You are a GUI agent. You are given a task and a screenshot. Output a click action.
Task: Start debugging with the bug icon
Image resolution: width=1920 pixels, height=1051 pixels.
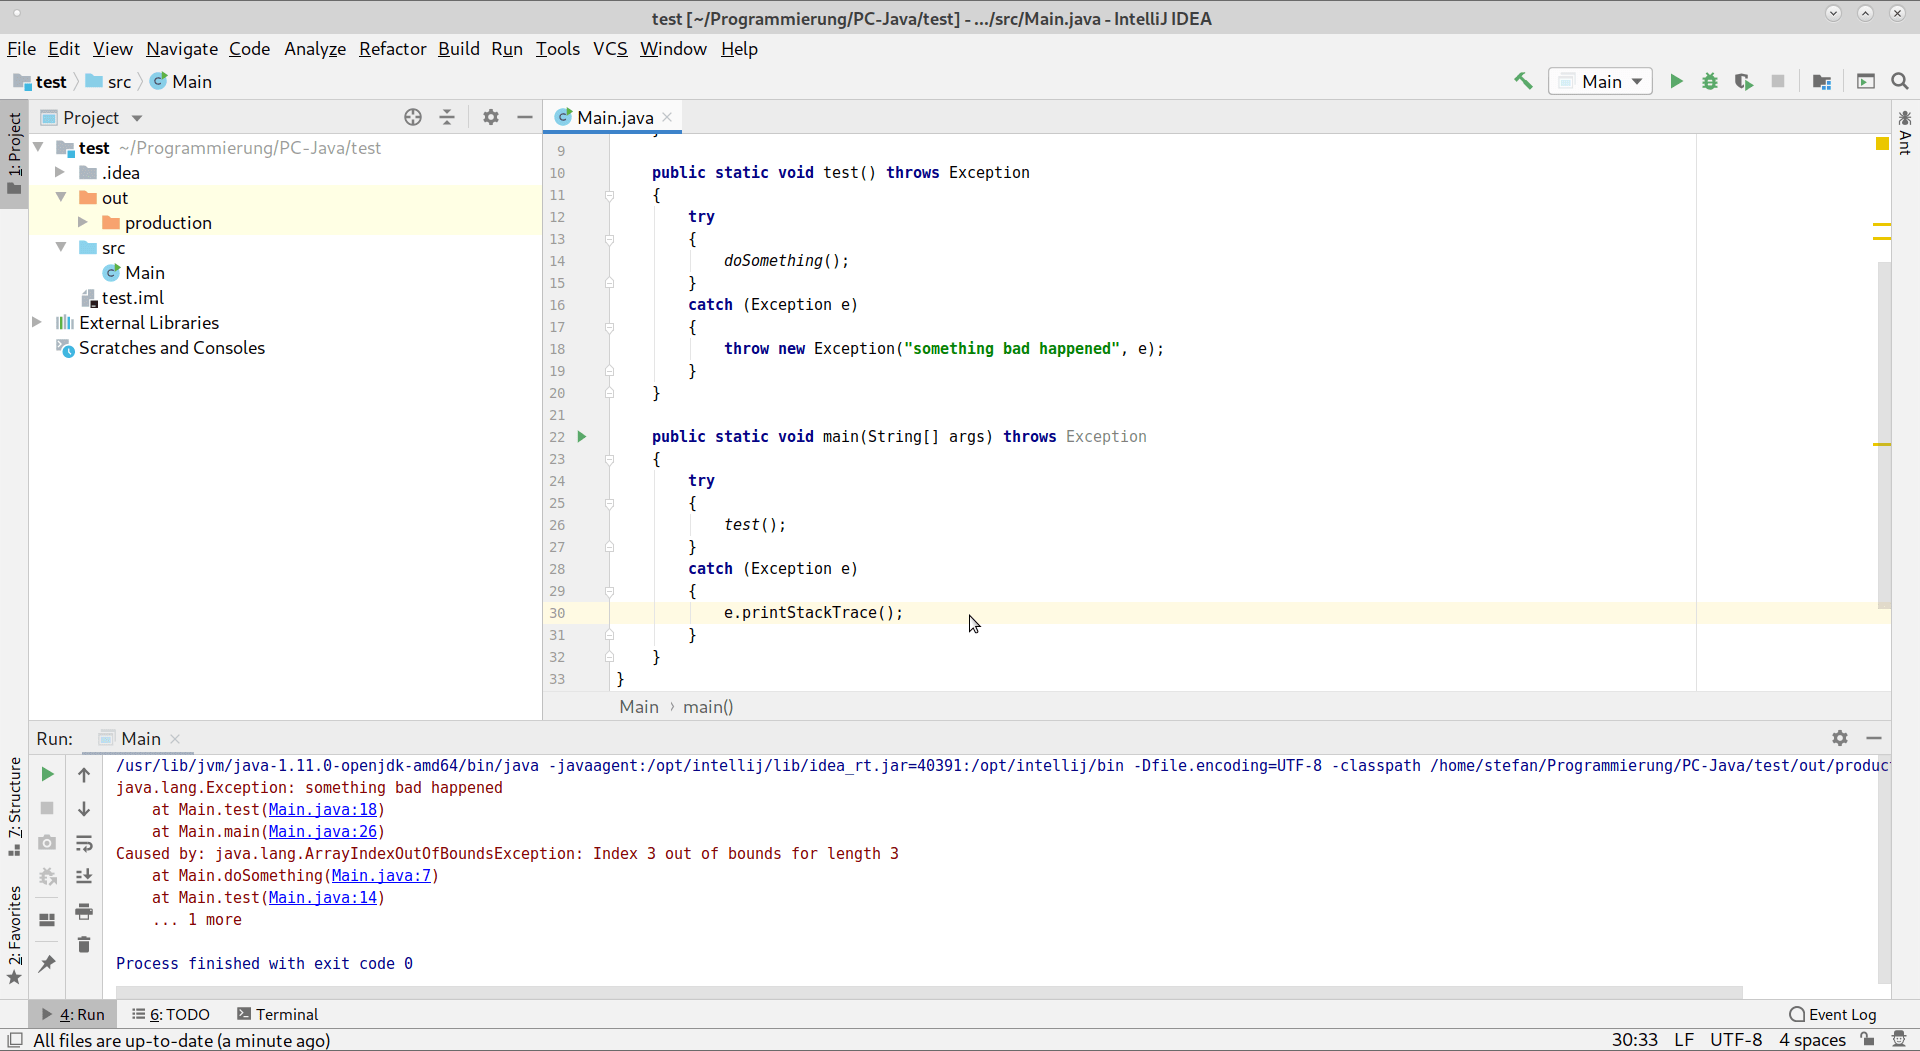coord(1710,81)
